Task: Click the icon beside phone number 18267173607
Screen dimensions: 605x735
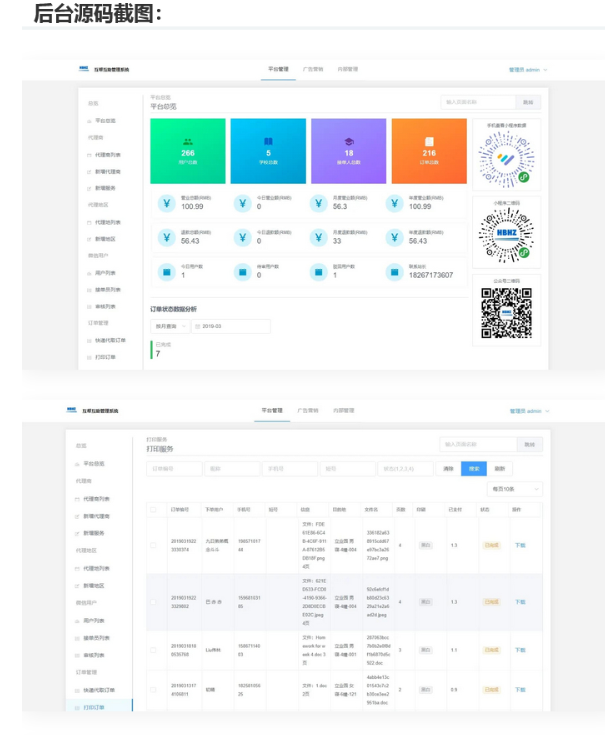Action: click(x=395, y=270)
